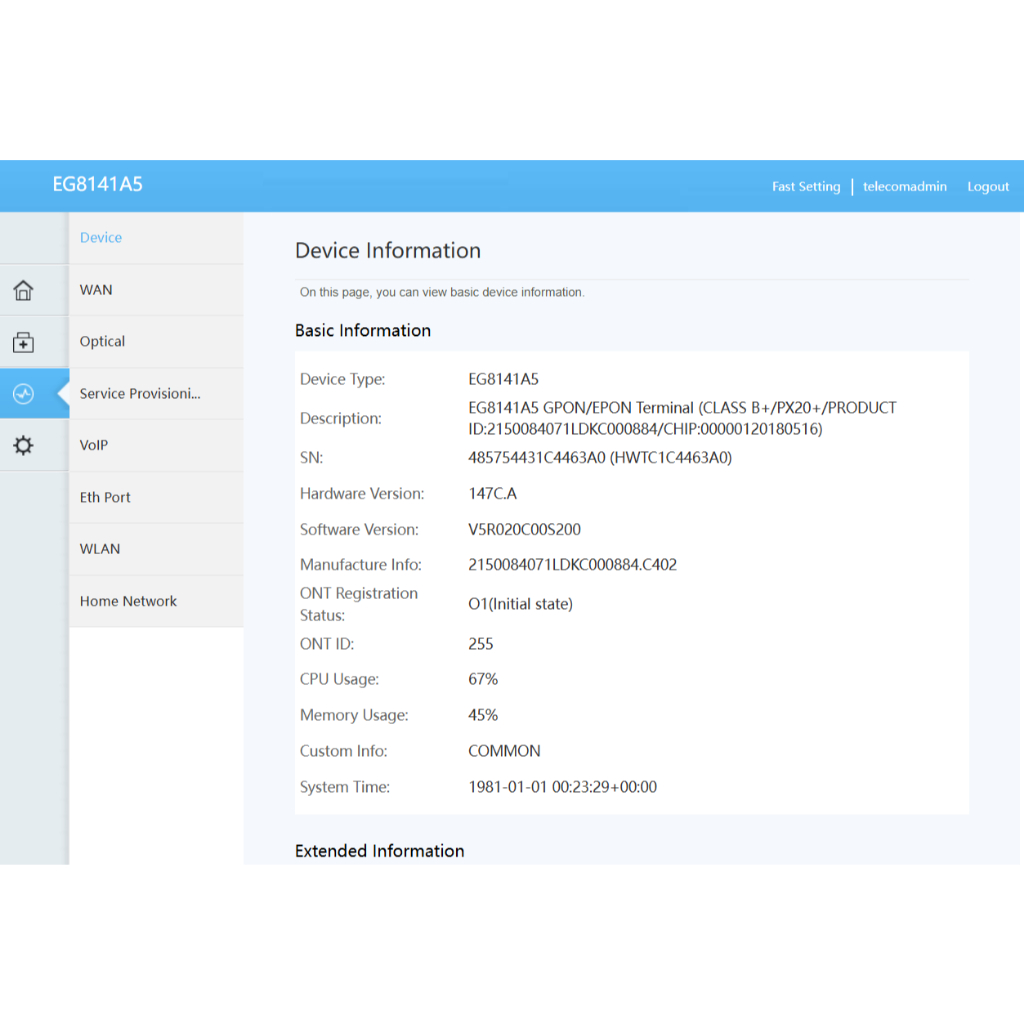Screen dimensions: 1024x1024
Task: Open the Home Network menu item
Action: [x=128, y=601]
